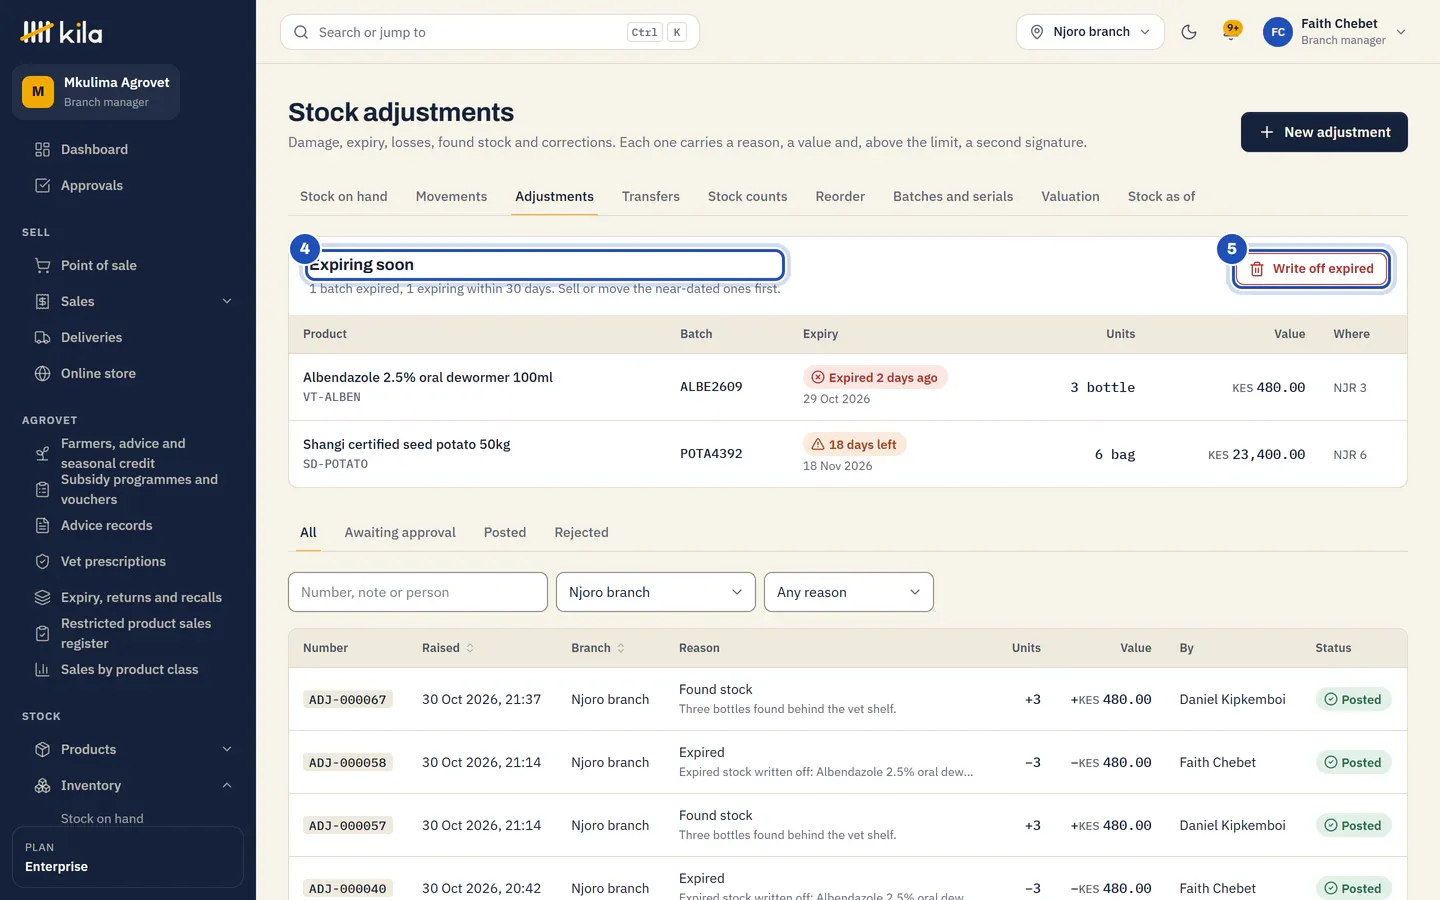Click Point of sale cart icon
The width and height of the screenshot is (1440, 900).
(x=42, y=266)
